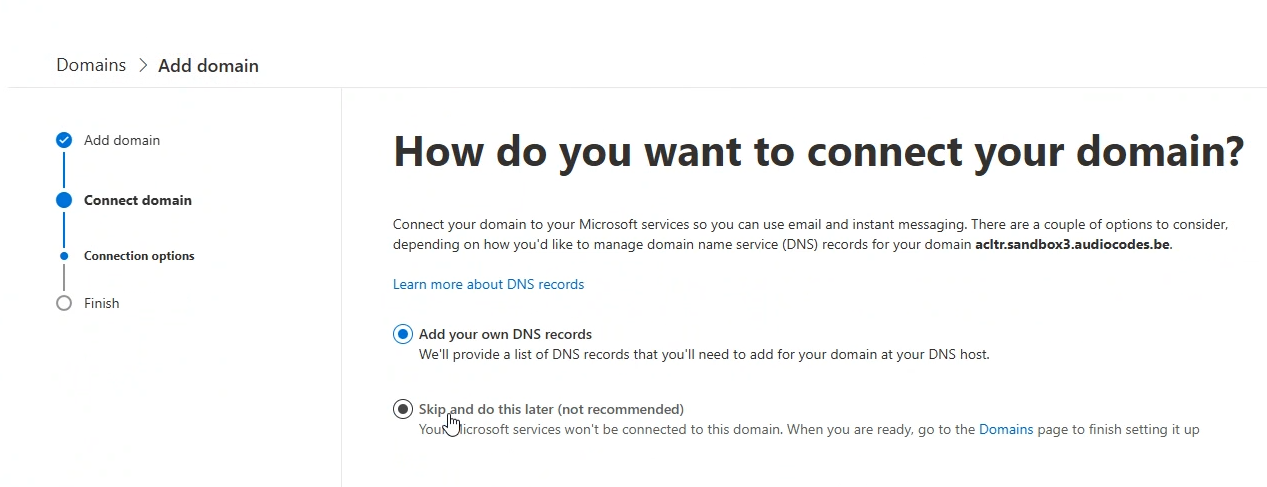Select the 'Add your own DNS records' radio button
Viewport: 1267px width, 487px height.
coord(403,334)
